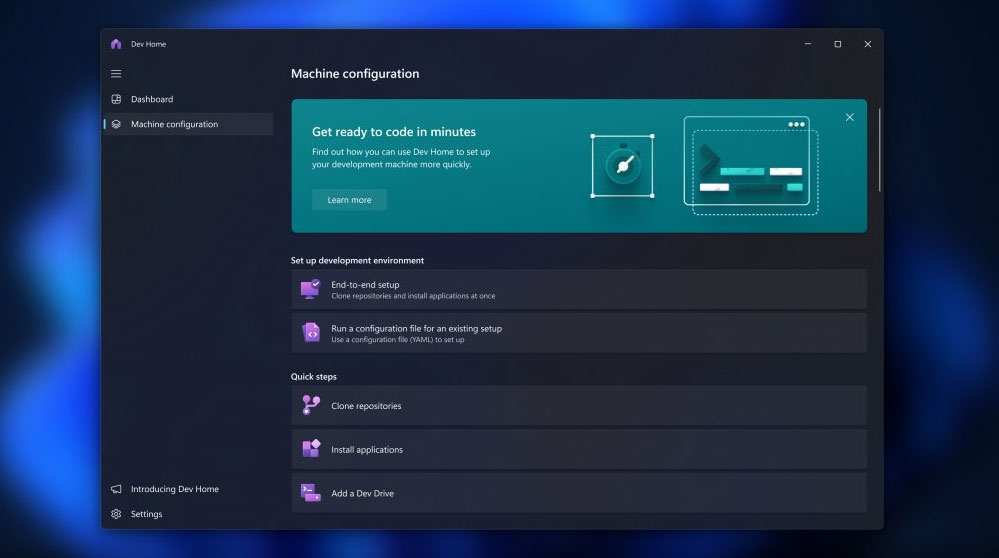
Task: Click the Learn more button
Action: (x=349, y=199)
